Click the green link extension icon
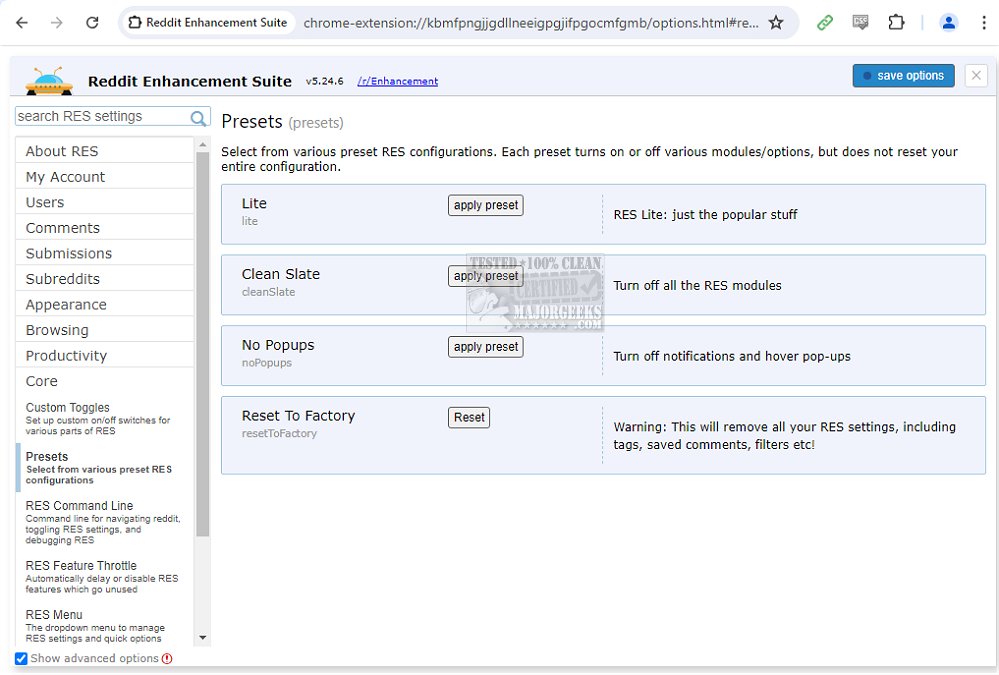This screenshot has height=675, width=999. pyautogui.click(x=825, y=22)
